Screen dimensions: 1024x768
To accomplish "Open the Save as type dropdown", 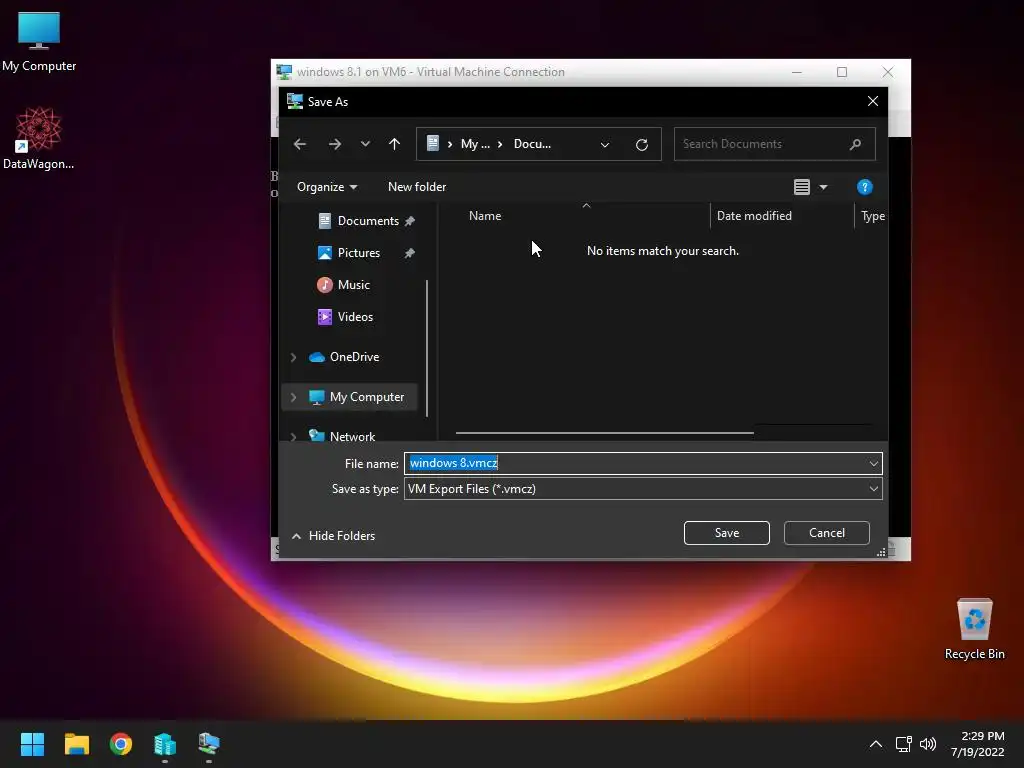I will (643, 488).
